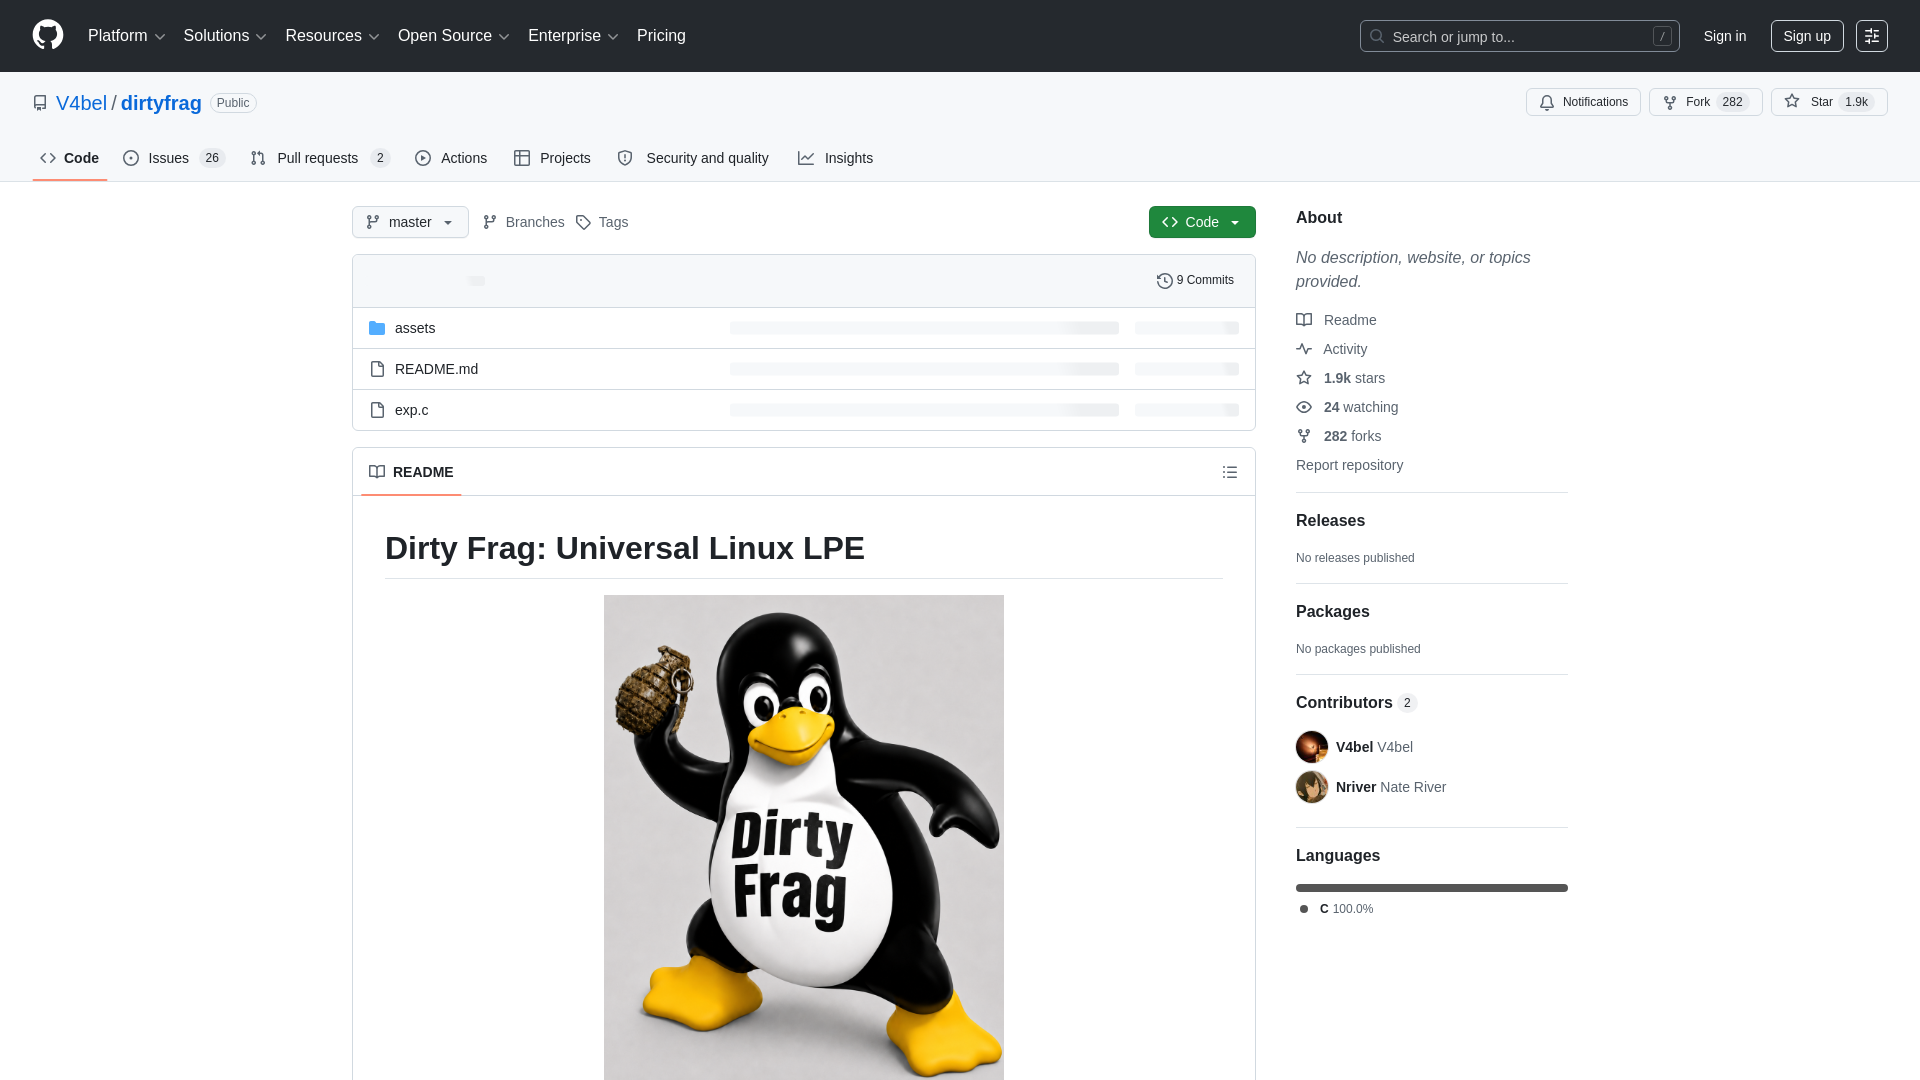
Task: Click the Sign up button
Action: 1807,36
